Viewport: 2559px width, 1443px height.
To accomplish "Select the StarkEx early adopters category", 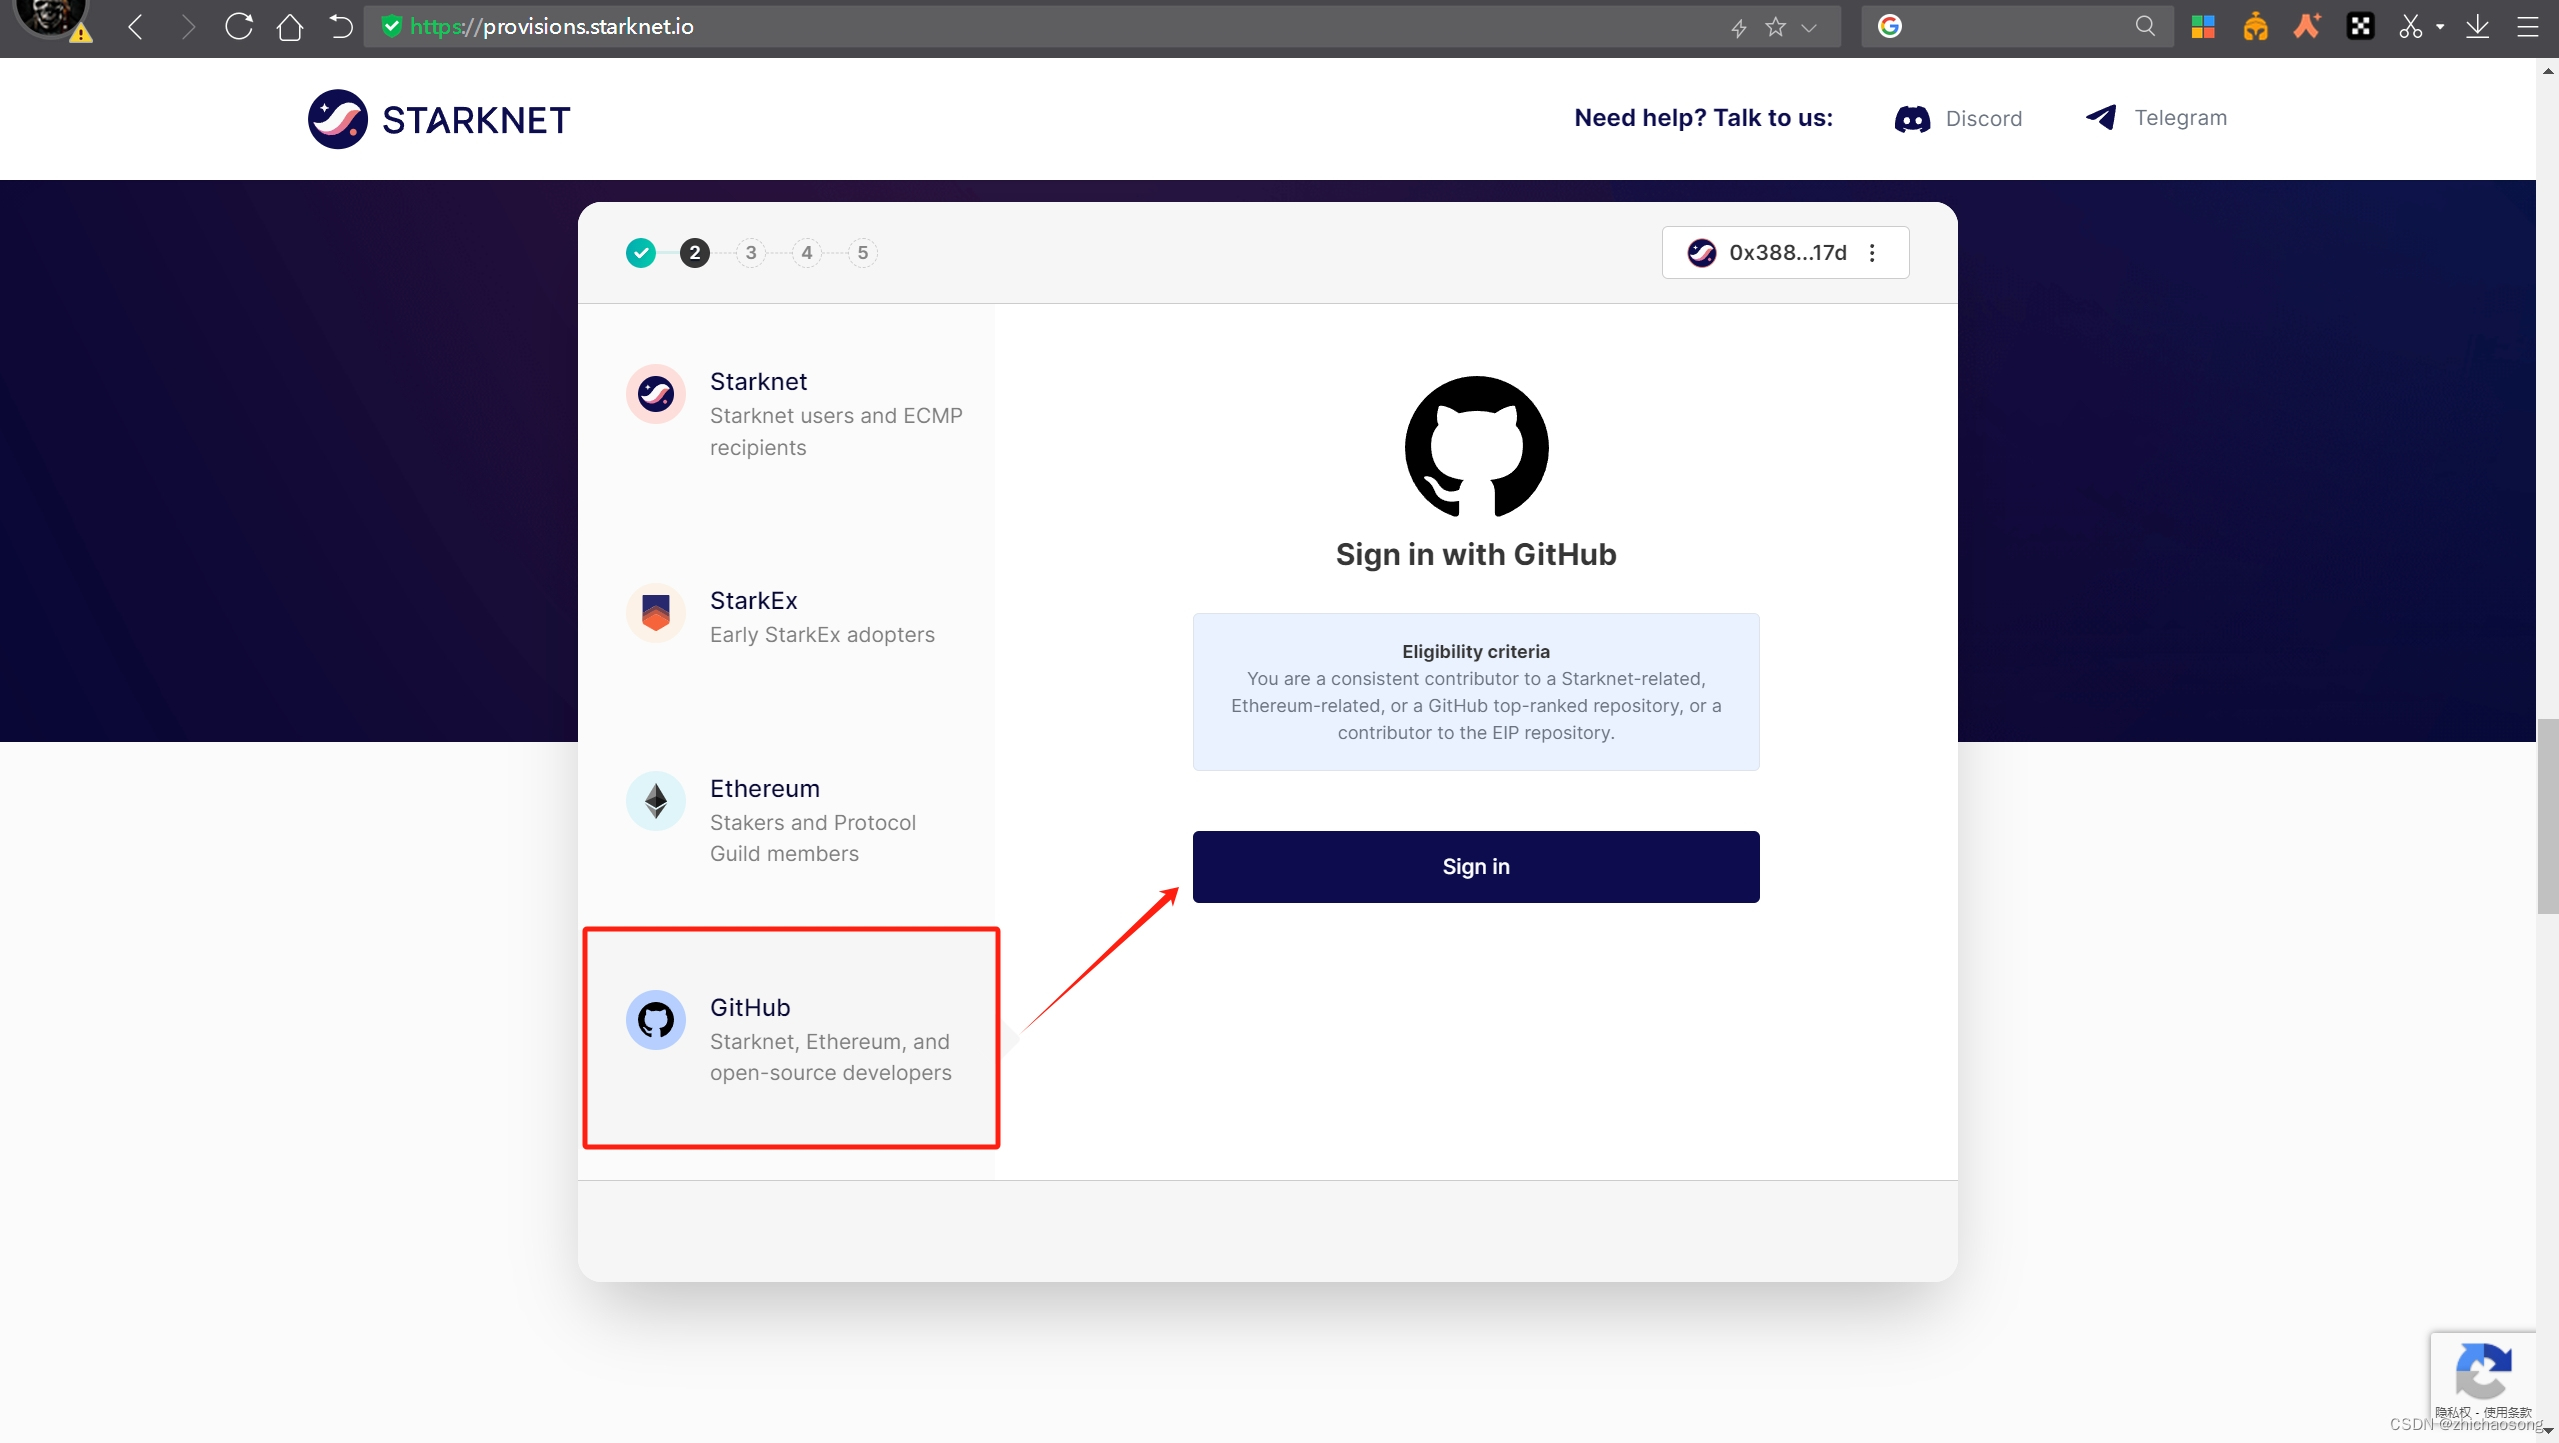I will 788,616.
